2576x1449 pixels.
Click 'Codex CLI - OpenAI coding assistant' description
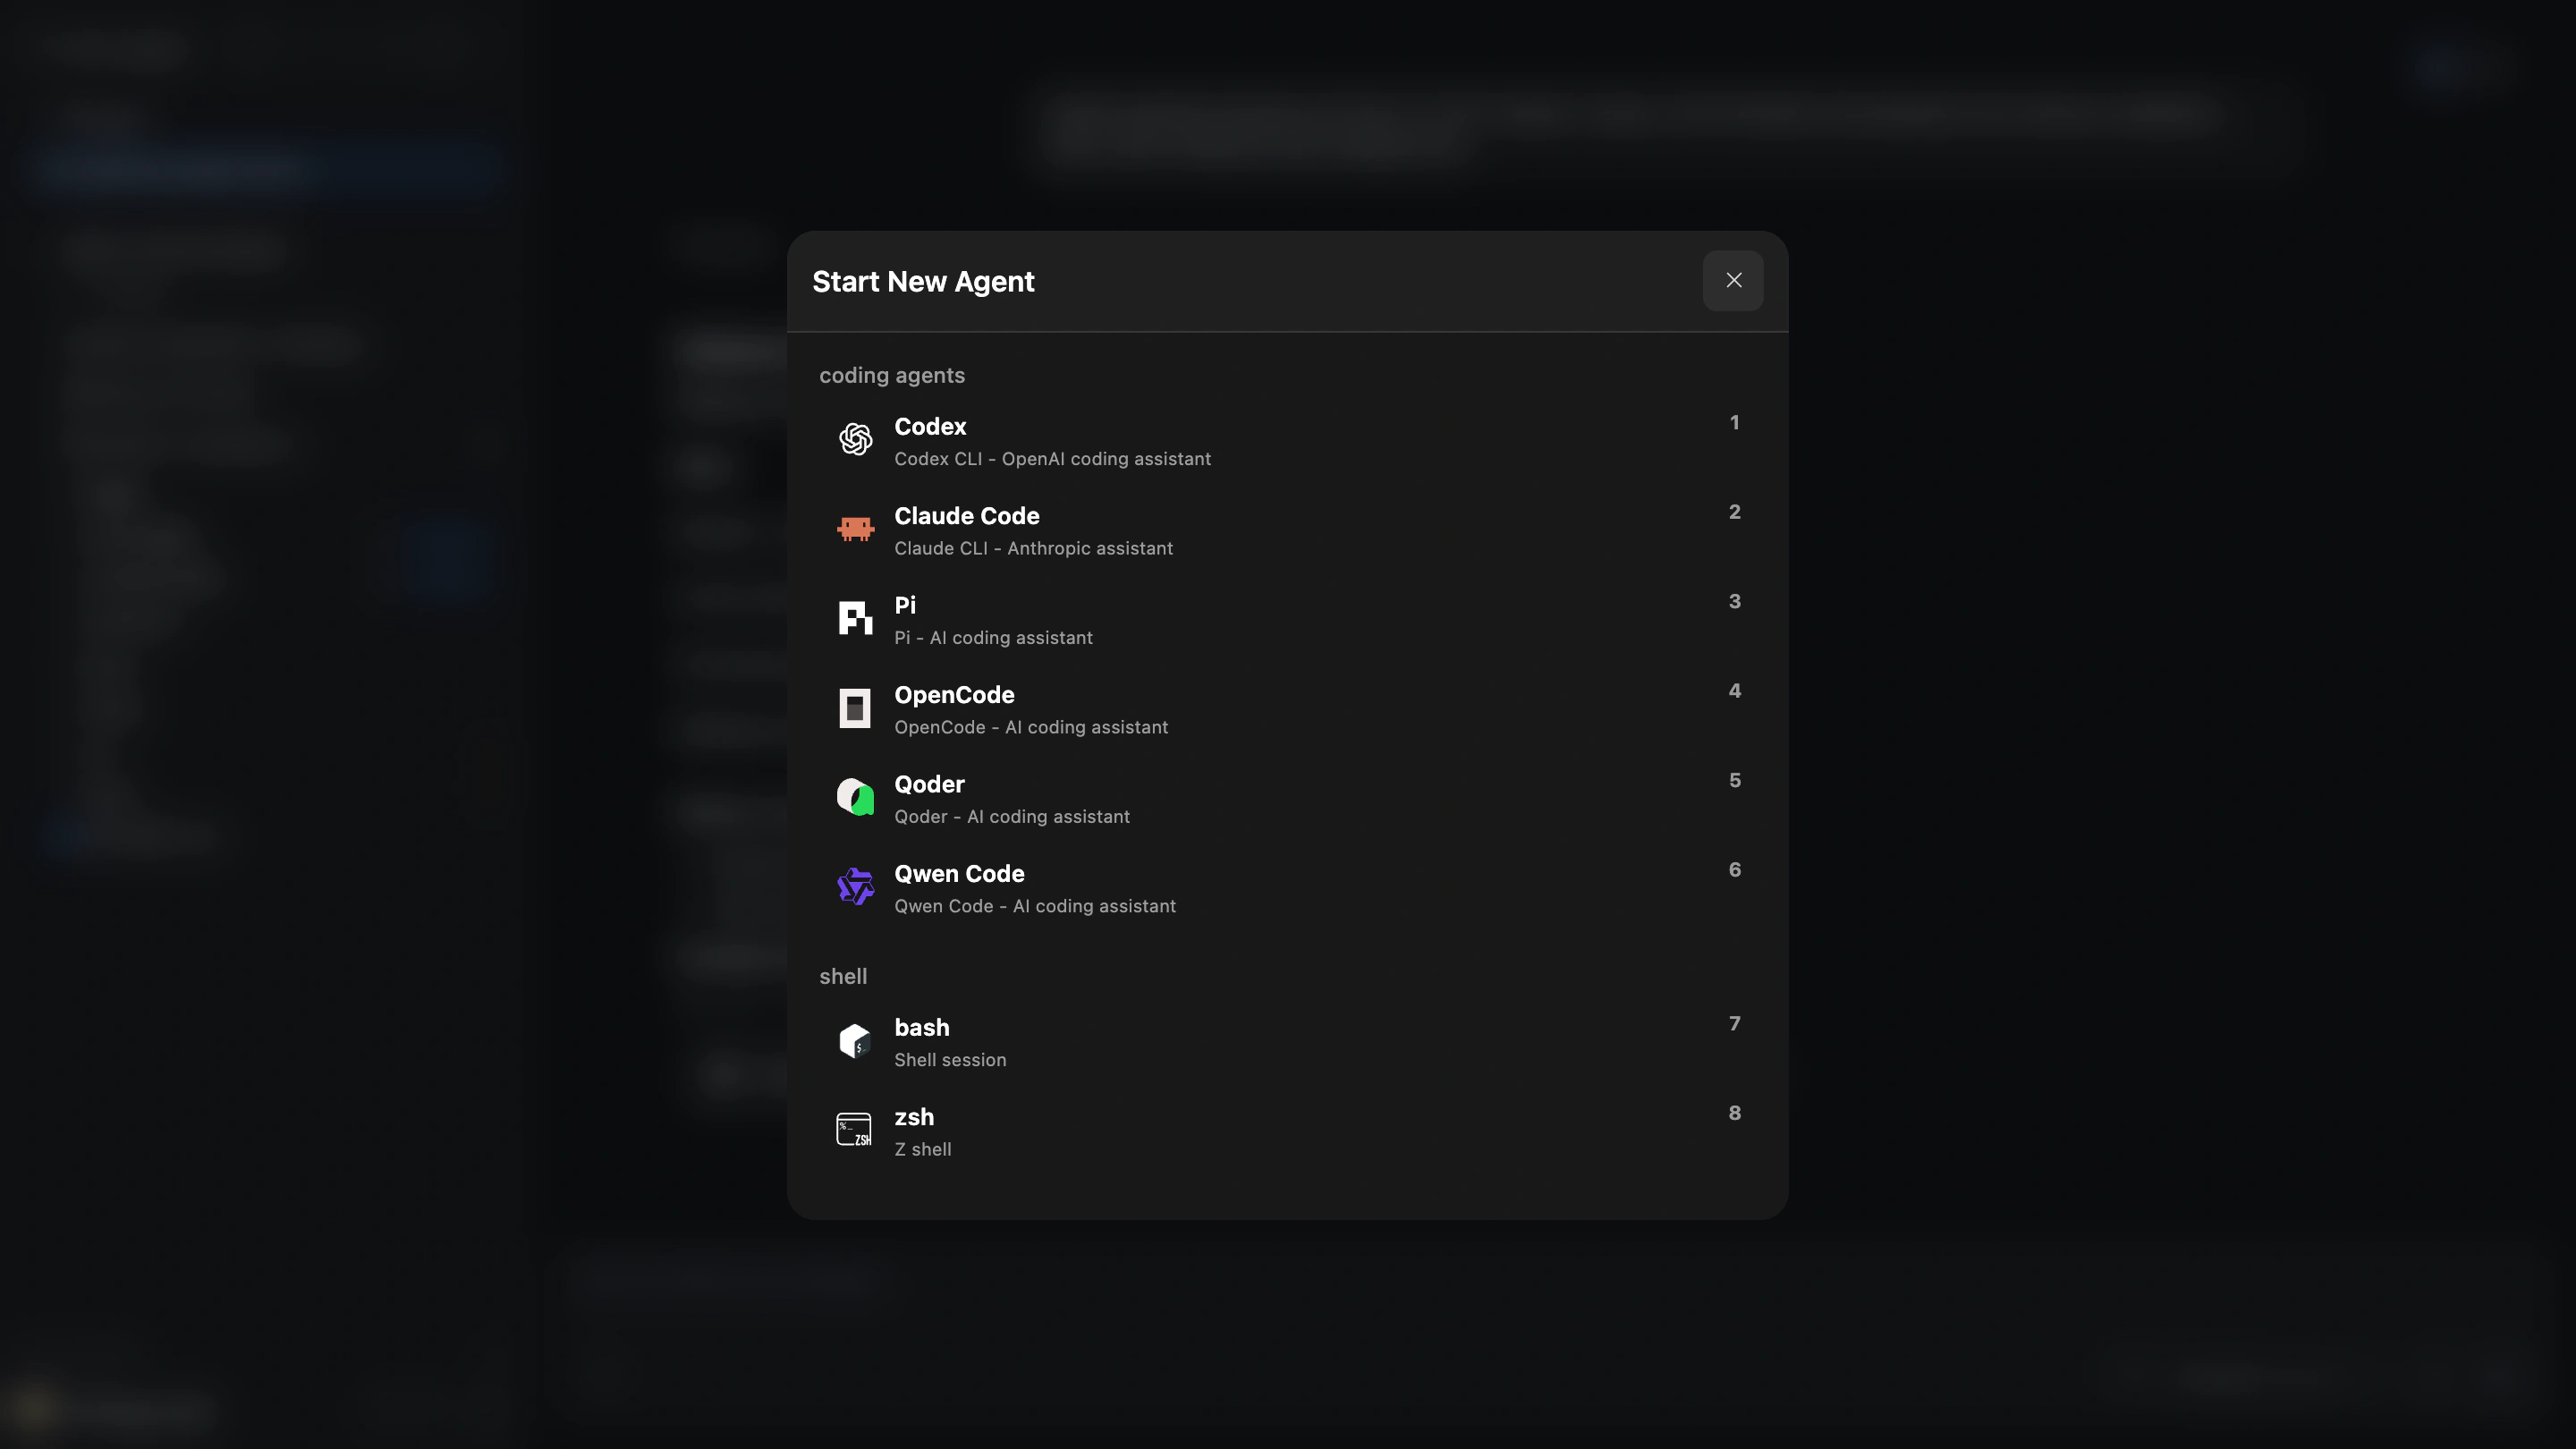pos(1052,459)
